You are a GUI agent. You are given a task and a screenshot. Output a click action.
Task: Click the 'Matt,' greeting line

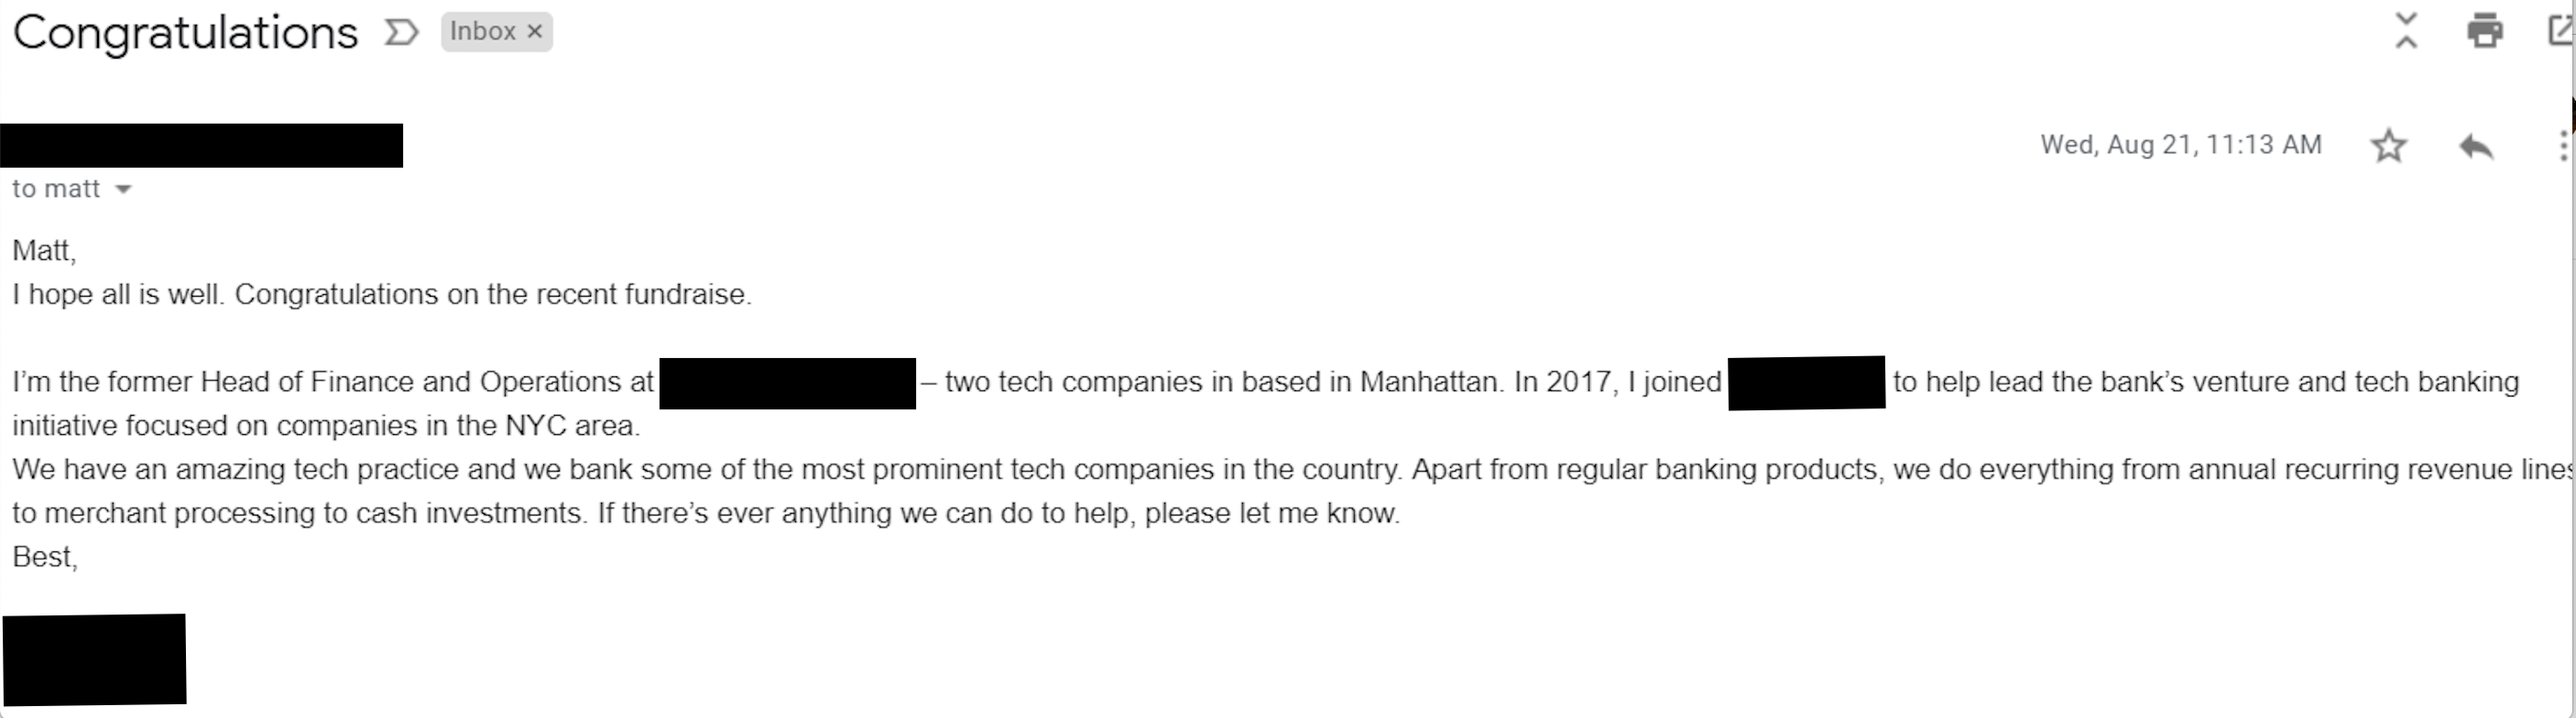pyautogui.click(x=44, y=250)
